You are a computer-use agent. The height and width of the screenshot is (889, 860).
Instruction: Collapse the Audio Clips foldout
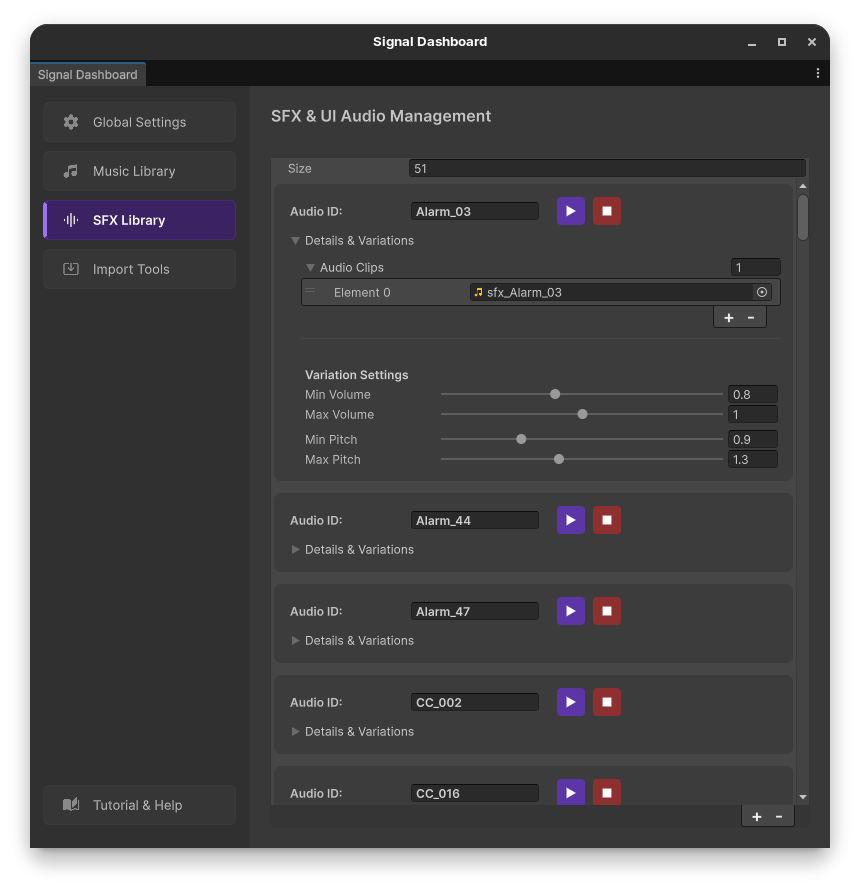310,268
